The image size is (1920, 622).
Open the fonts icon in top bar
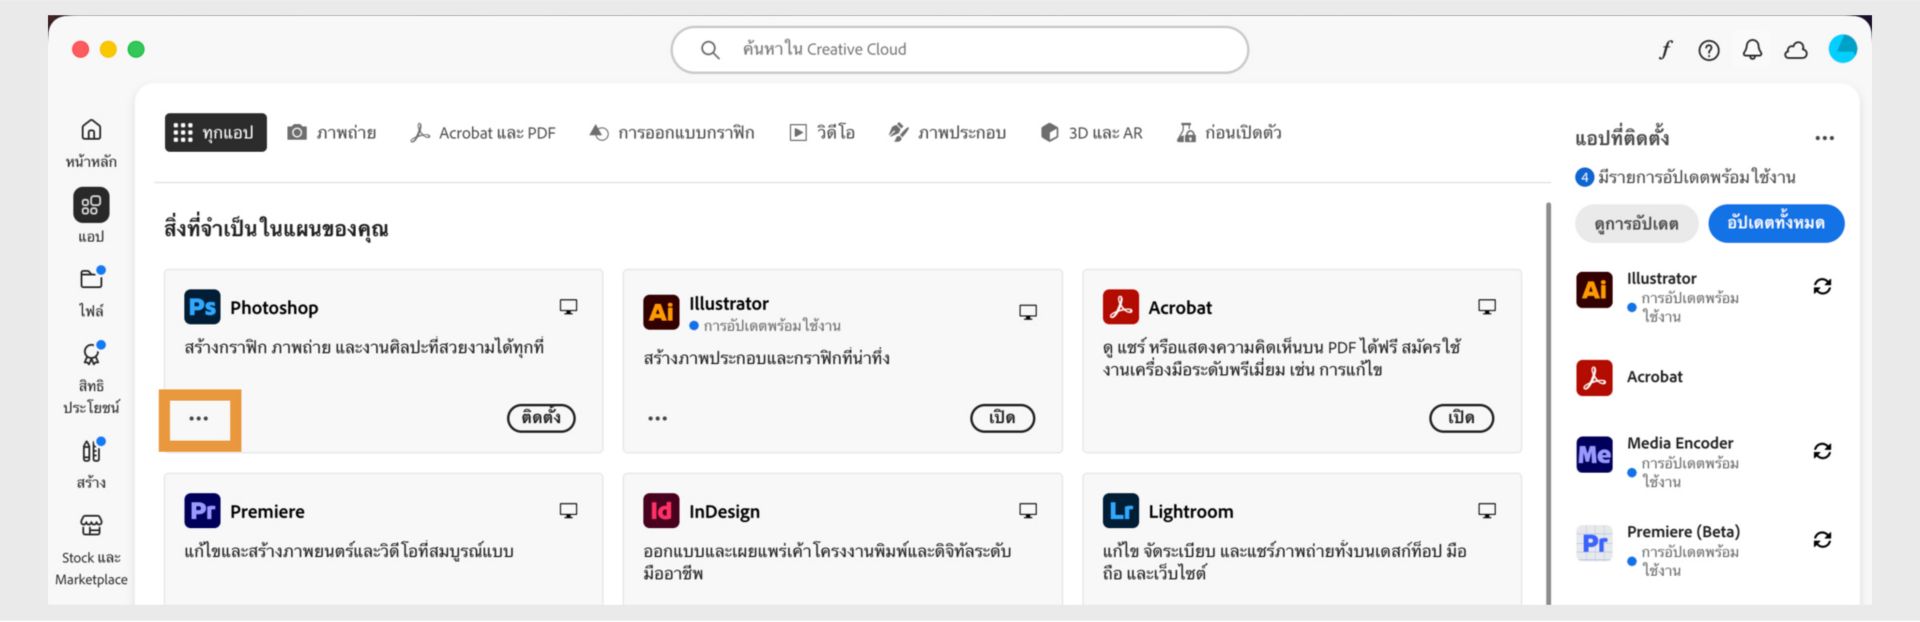point(1666,50)
